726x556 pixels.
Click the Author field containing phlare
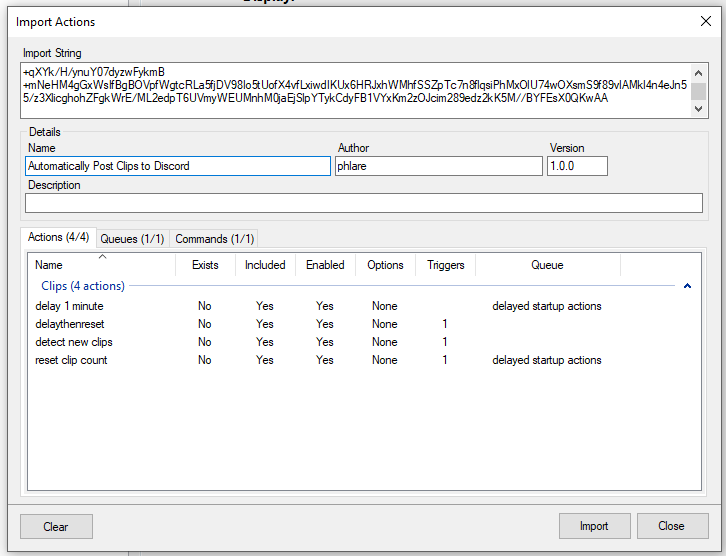click(x=438, y=166)
